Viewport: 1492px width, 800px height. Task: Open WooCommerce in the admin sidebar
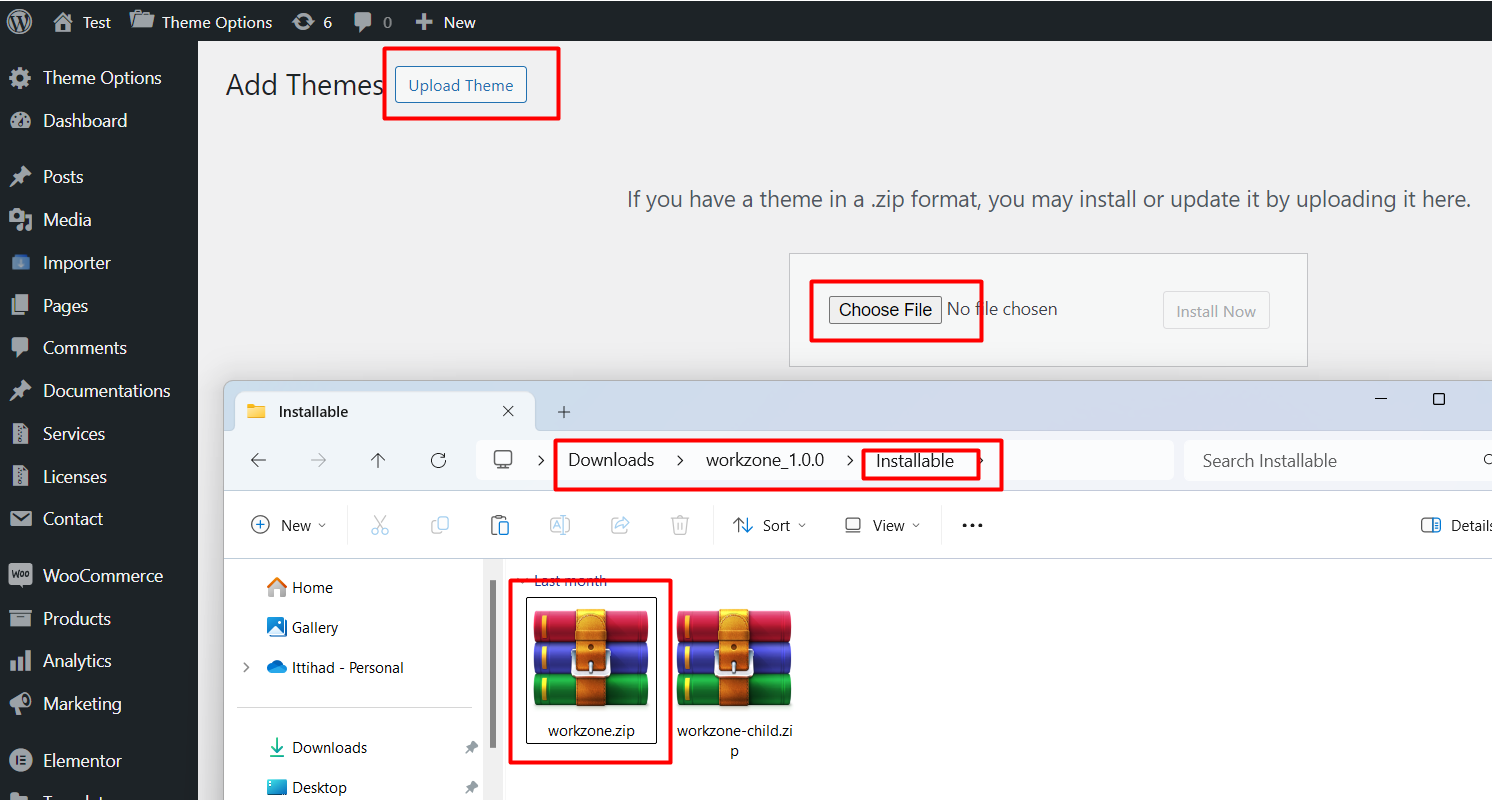coord(102,576)
